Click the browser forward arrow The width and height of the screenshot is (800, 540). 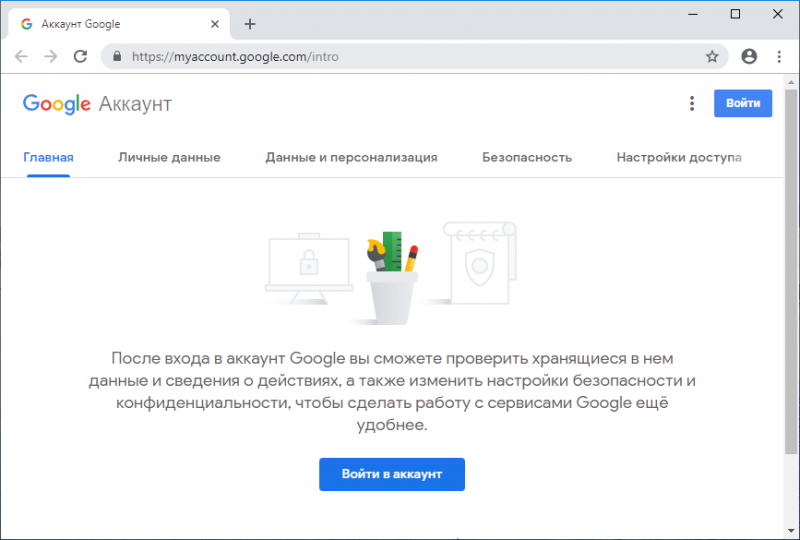[51, 56]
